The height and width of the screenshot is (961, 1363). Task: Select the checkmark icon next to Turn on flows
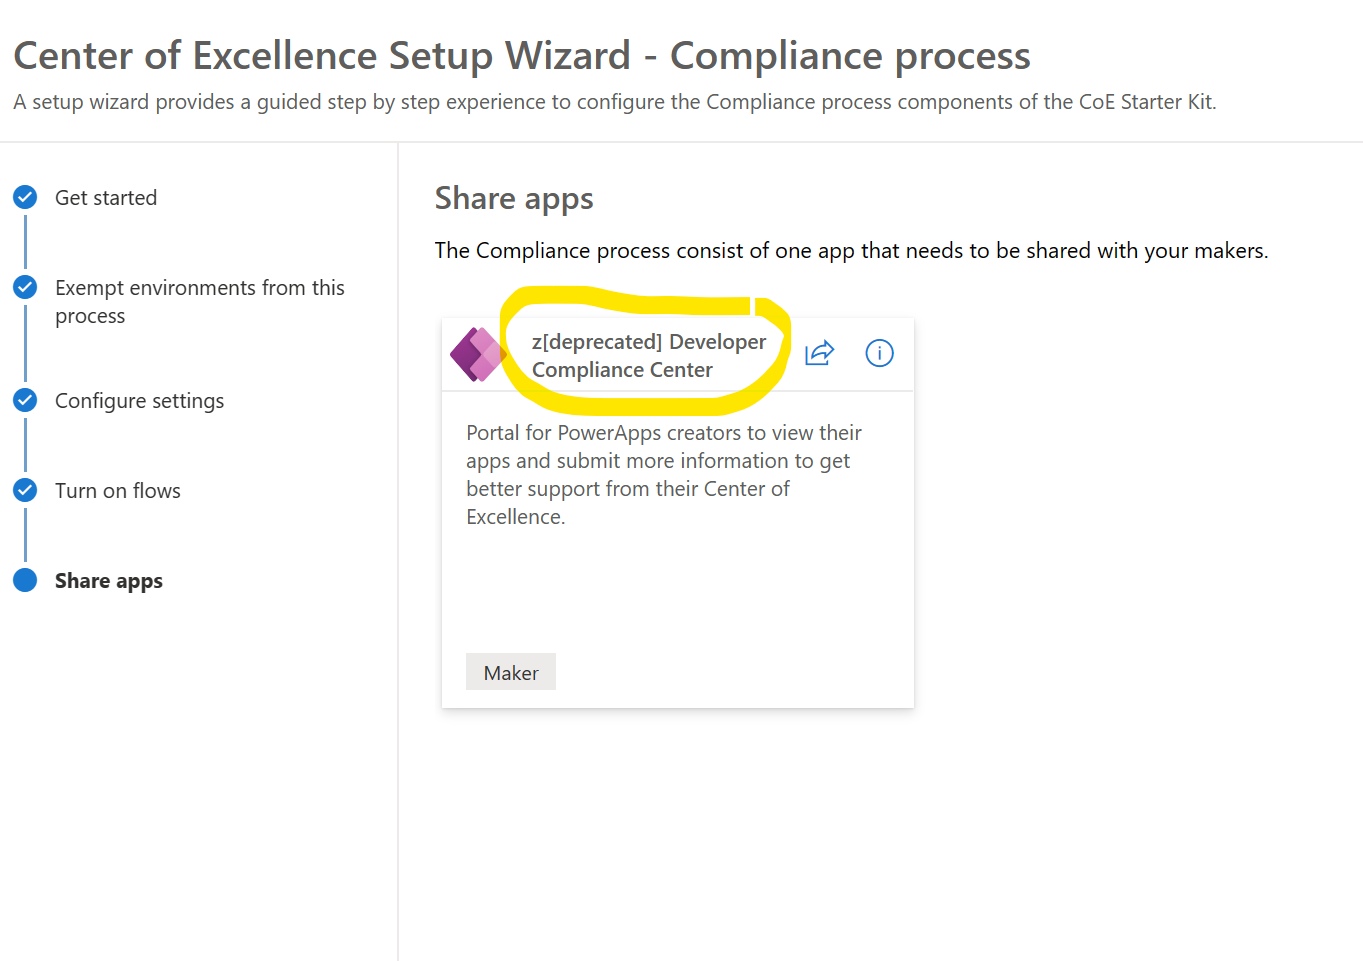pyautogui.click(x=25, y=490)
